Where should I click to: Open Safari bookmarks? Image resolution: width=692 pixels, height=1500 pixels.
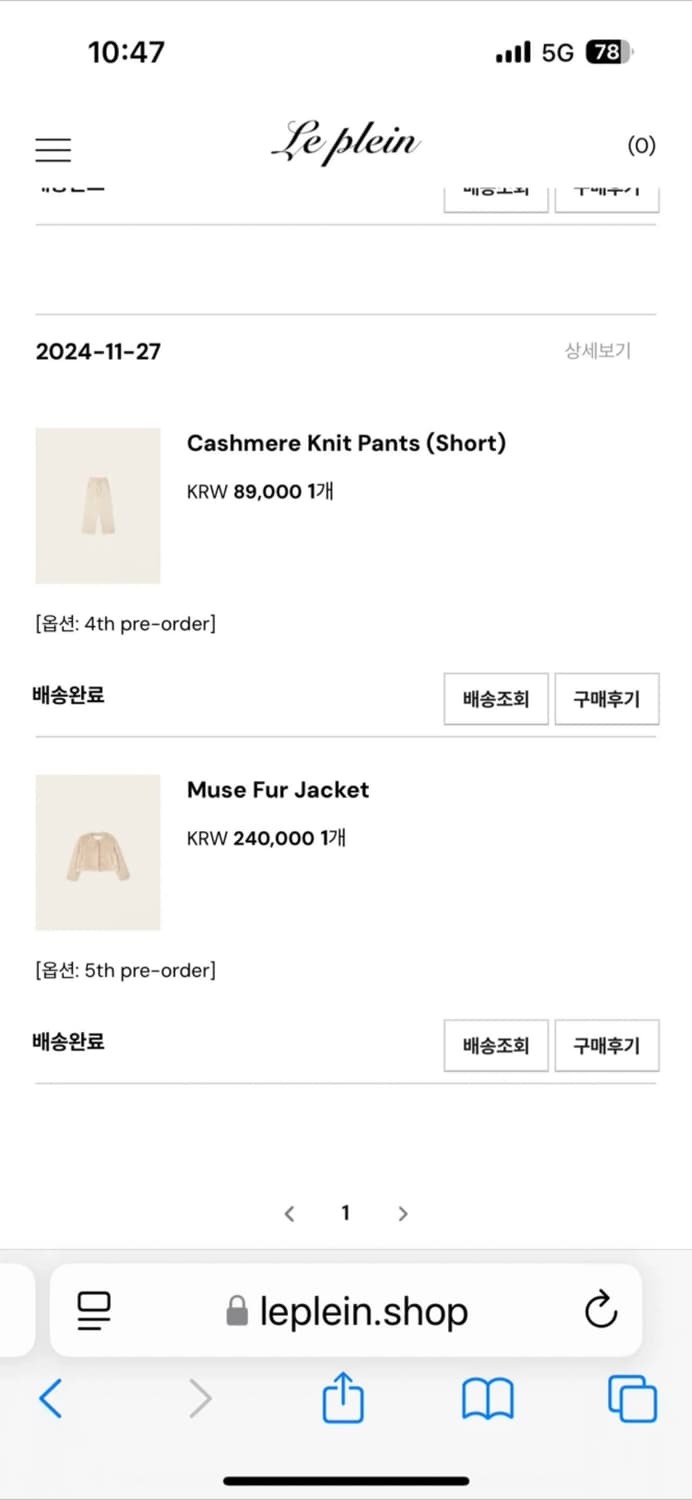[x=487, y=1398]
